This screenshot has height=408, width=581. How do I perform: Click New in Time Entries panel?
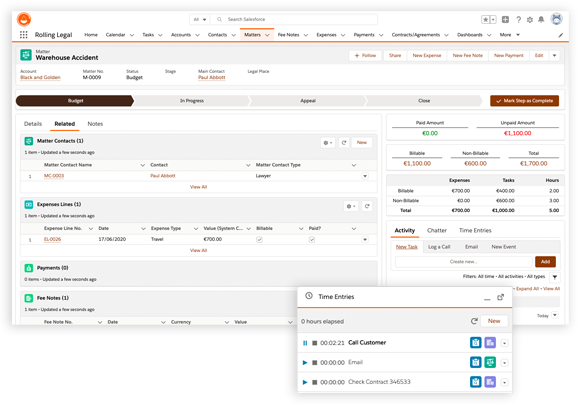494,321
